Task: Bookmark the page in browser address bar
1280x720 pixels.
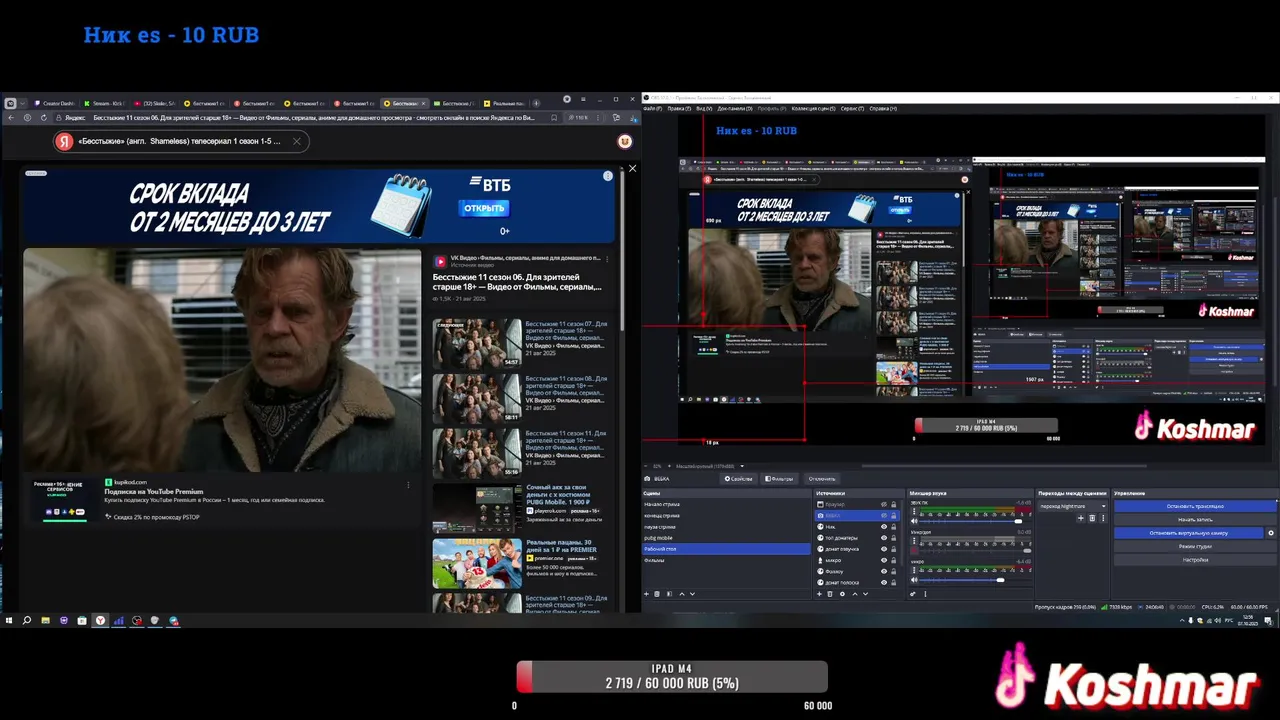Action: click(x=554, y=117)
